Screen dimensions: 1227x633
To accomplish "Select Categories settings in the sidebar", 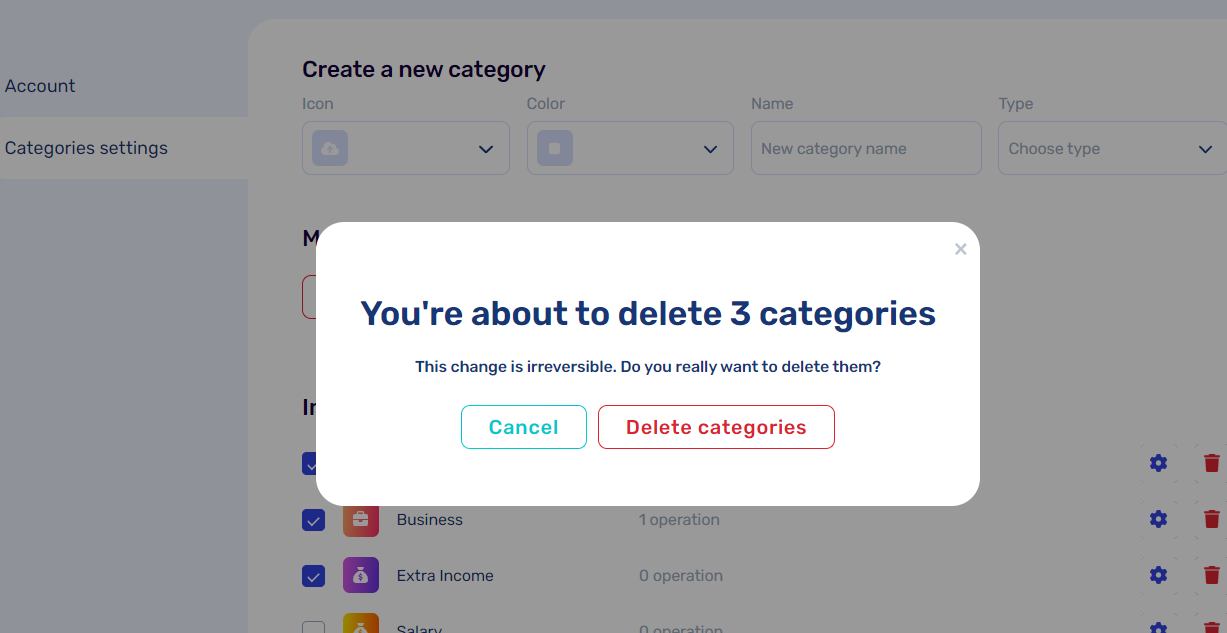I will [86, 148].
